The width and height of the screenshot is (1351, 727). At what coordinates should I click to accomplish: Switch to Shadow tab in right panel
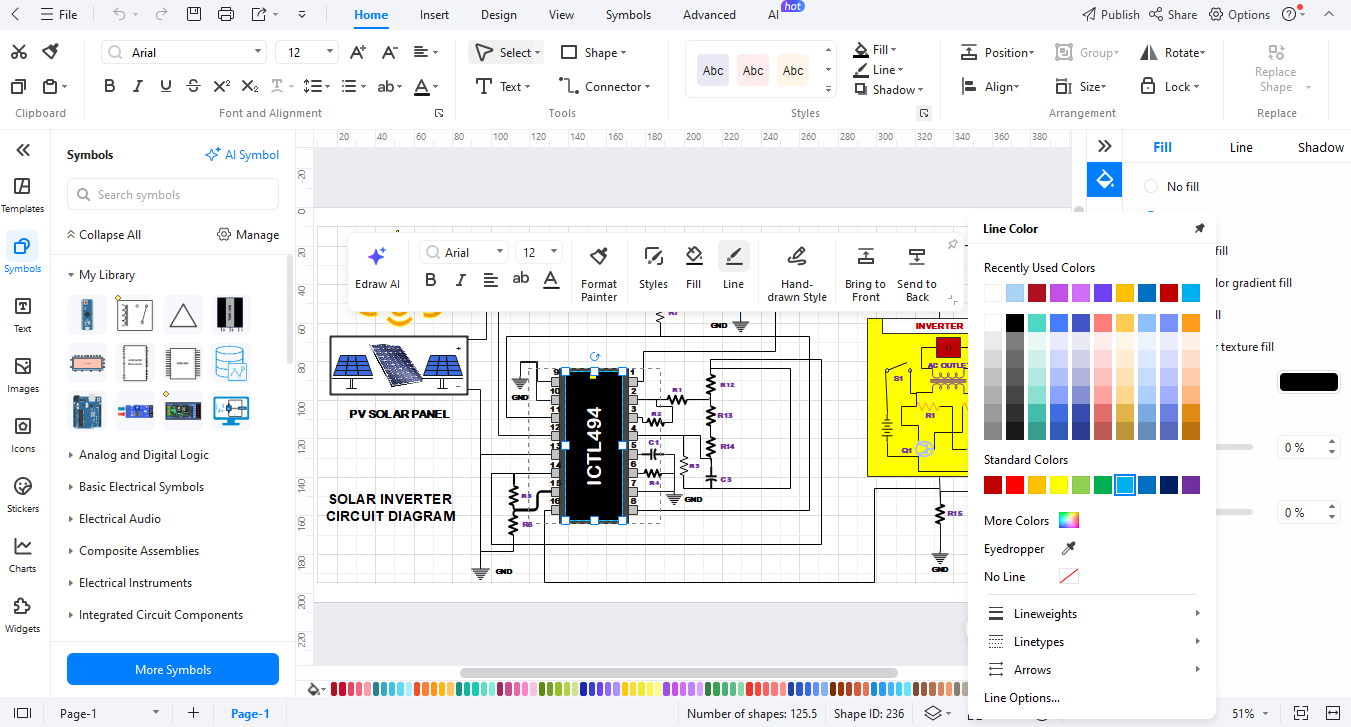click(1320, 147)
